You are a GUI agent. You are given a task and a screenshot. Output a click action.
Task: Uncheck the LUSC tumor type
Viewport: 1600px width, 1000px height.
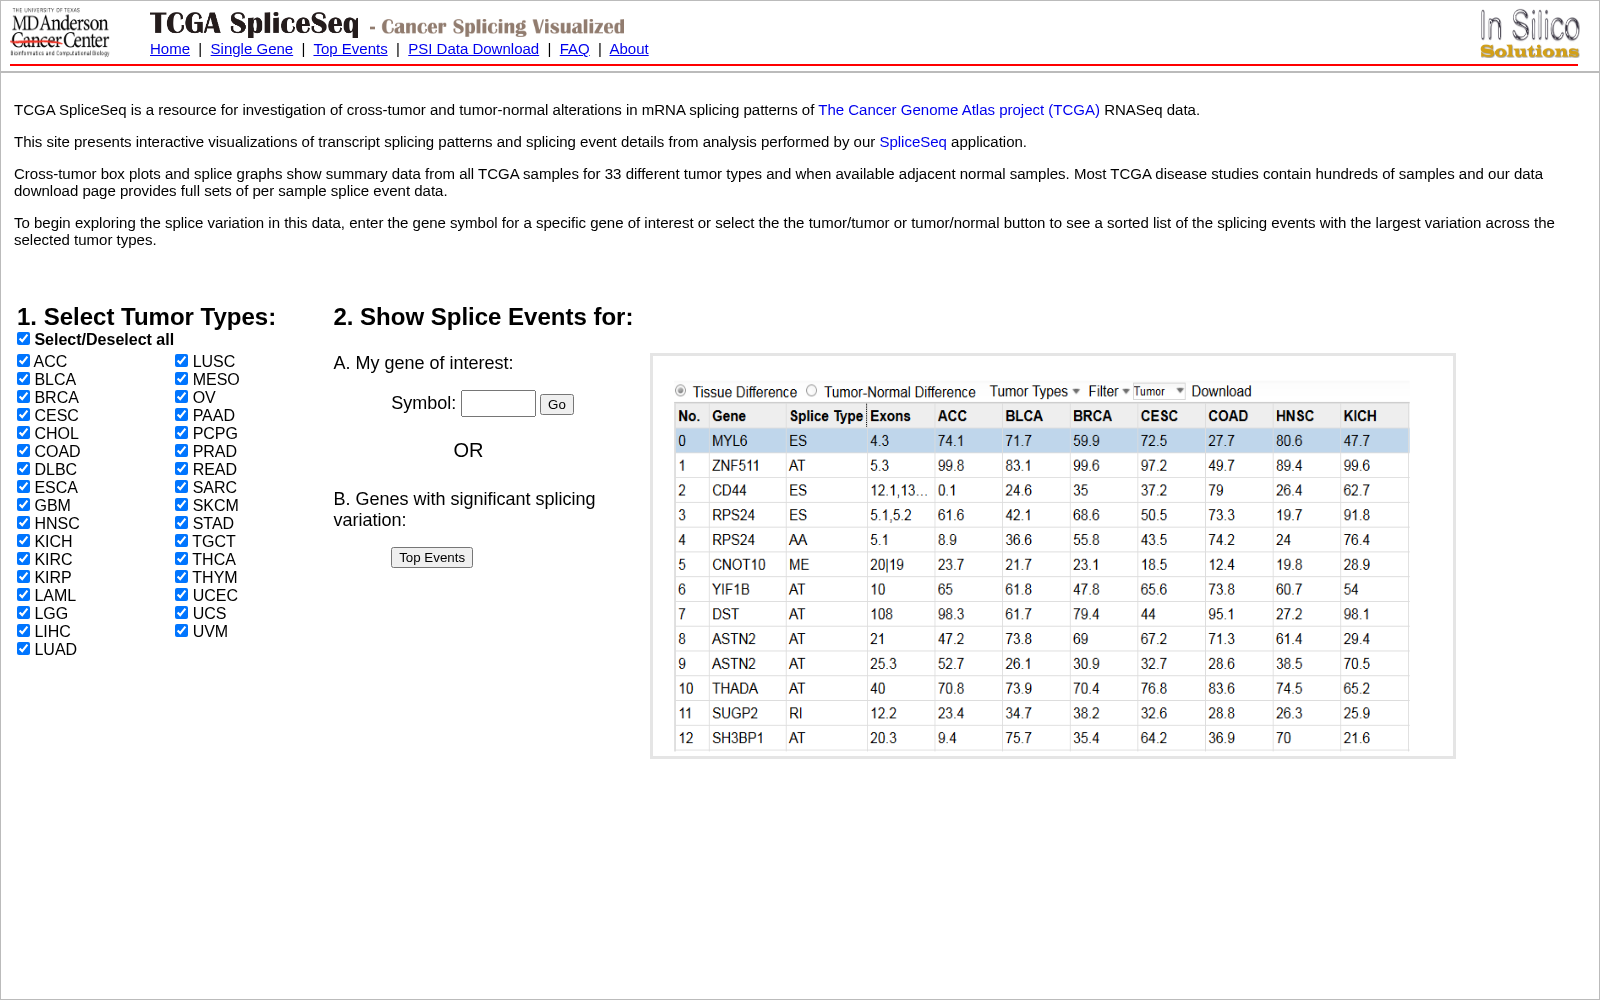click(x=181, y=361)
